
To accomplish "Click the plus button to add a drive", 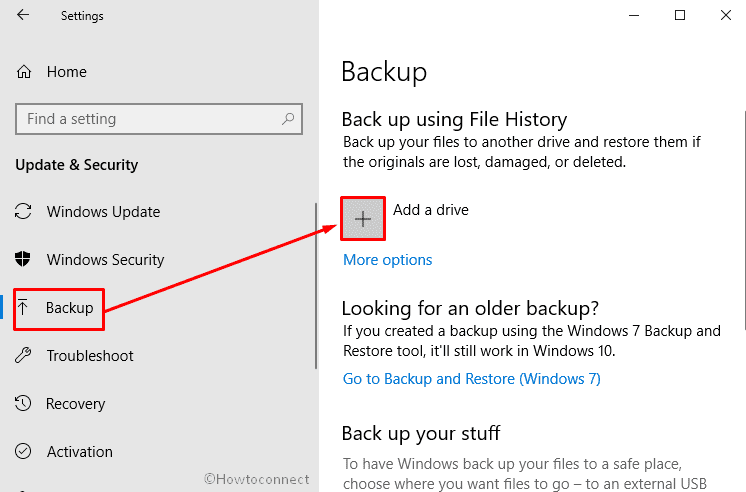I will click(363, 219).
